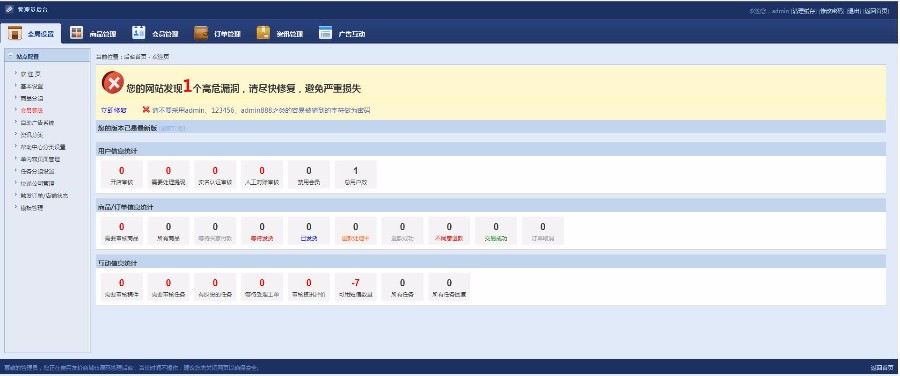900x376 pixels.
Task: Click the 人工对账审核 statistic card
Action: (x=262, y=175)
